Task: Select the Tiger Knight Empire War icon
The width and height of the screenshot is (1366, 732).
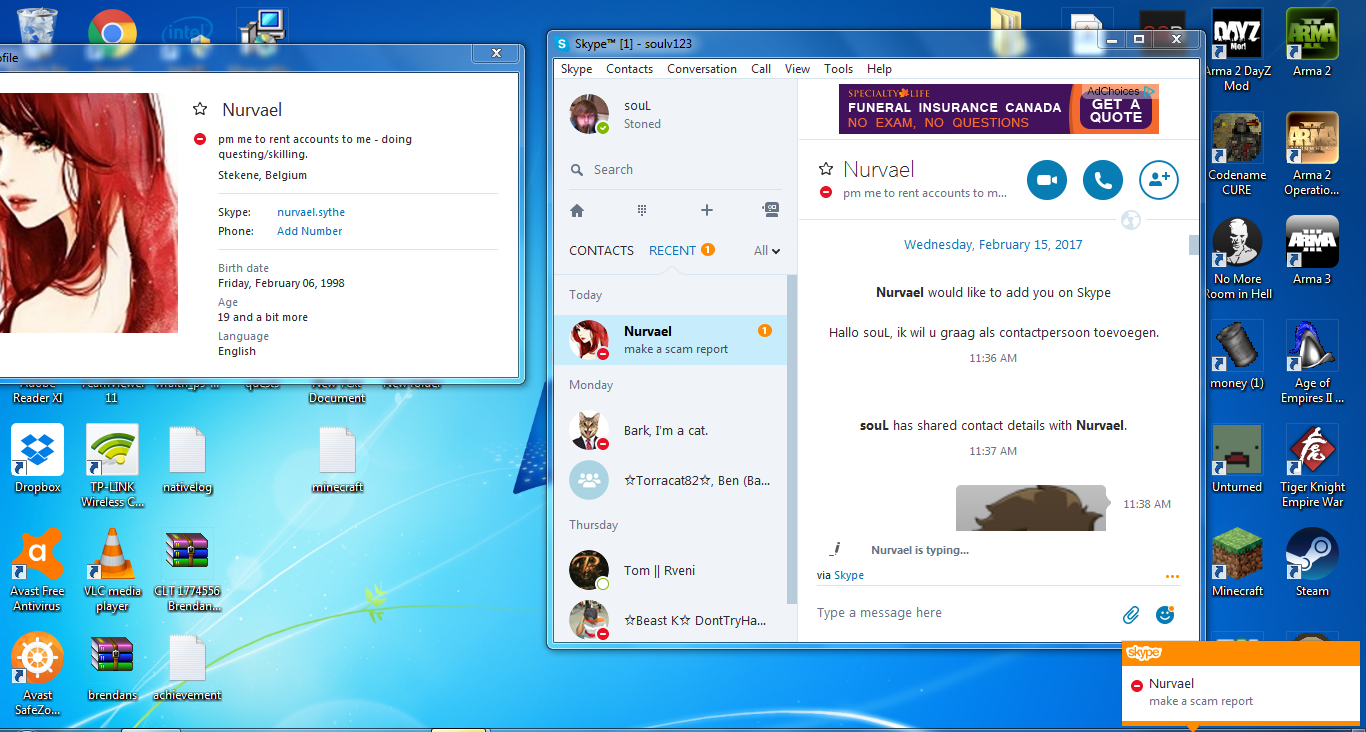Action: click(x=1312, y=466)
